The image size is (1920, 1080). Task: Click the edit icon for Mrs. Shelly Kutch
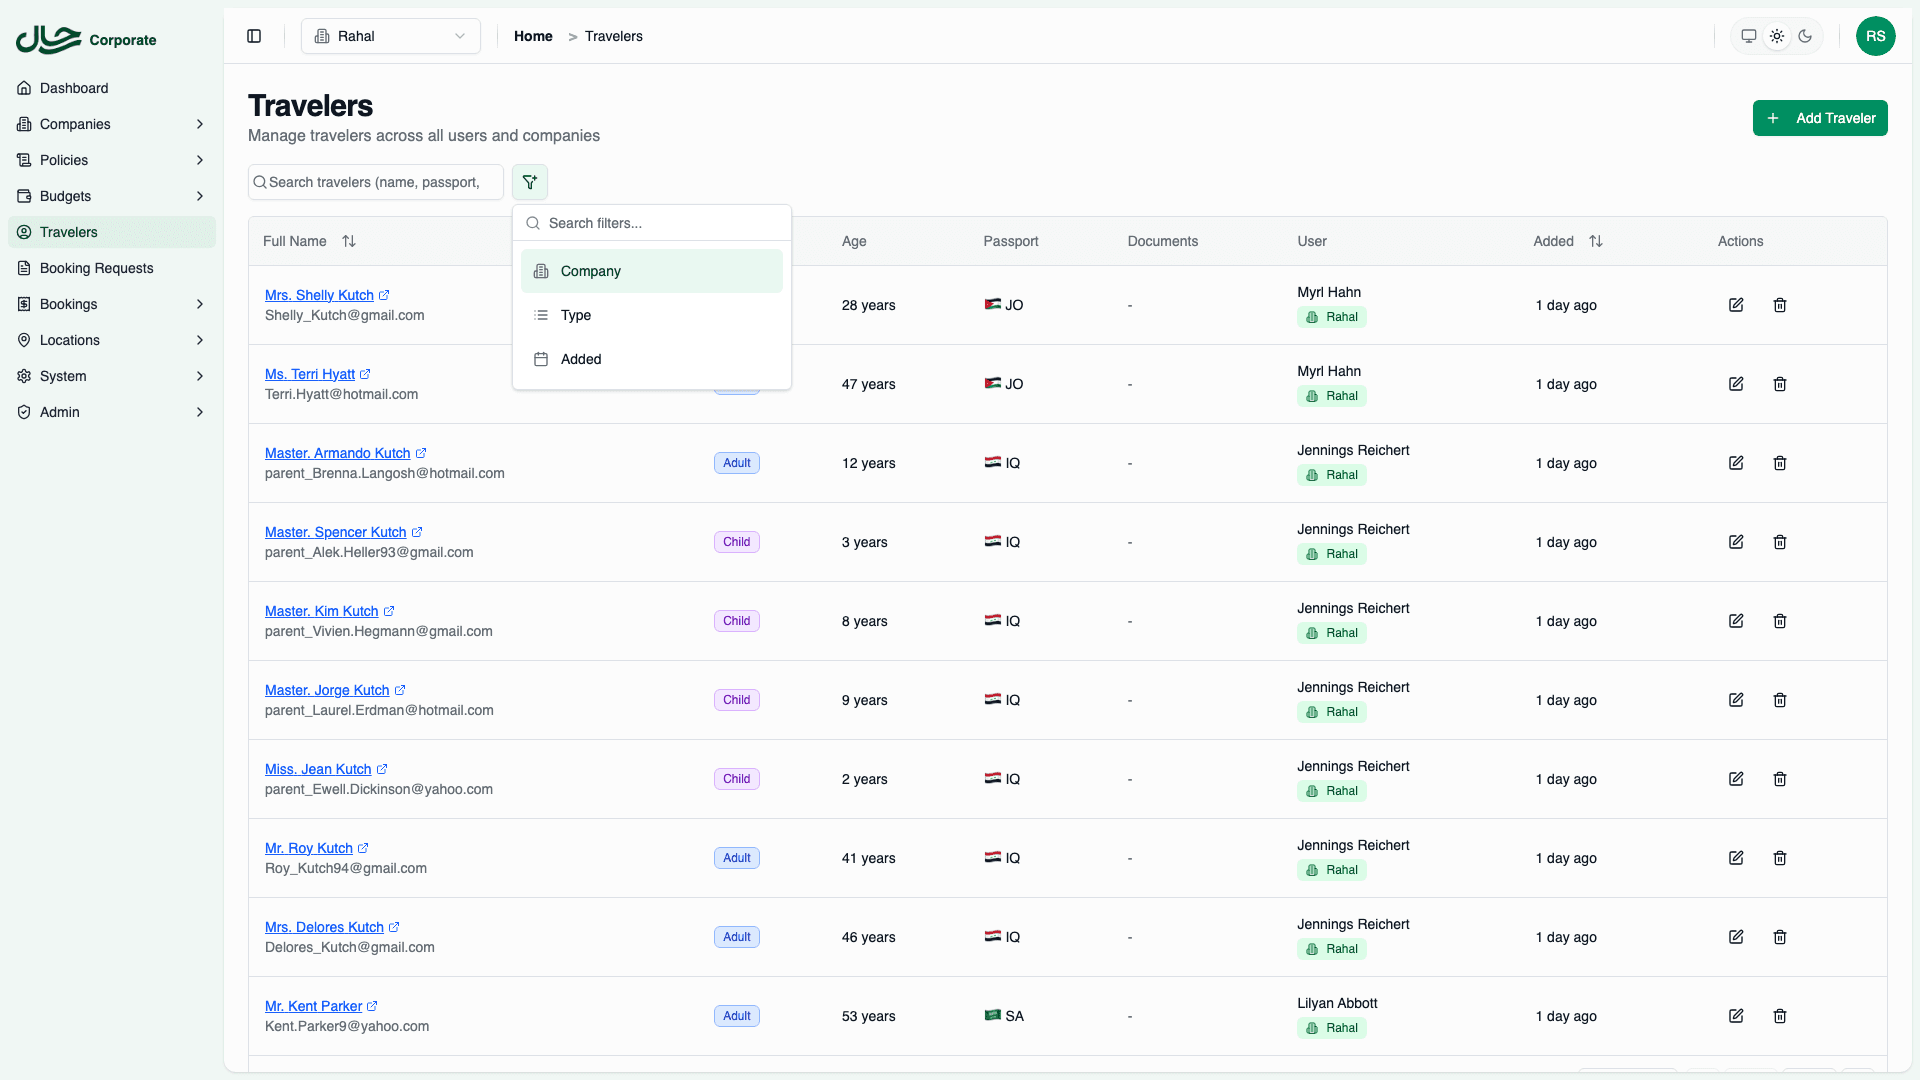(1736, 305)
